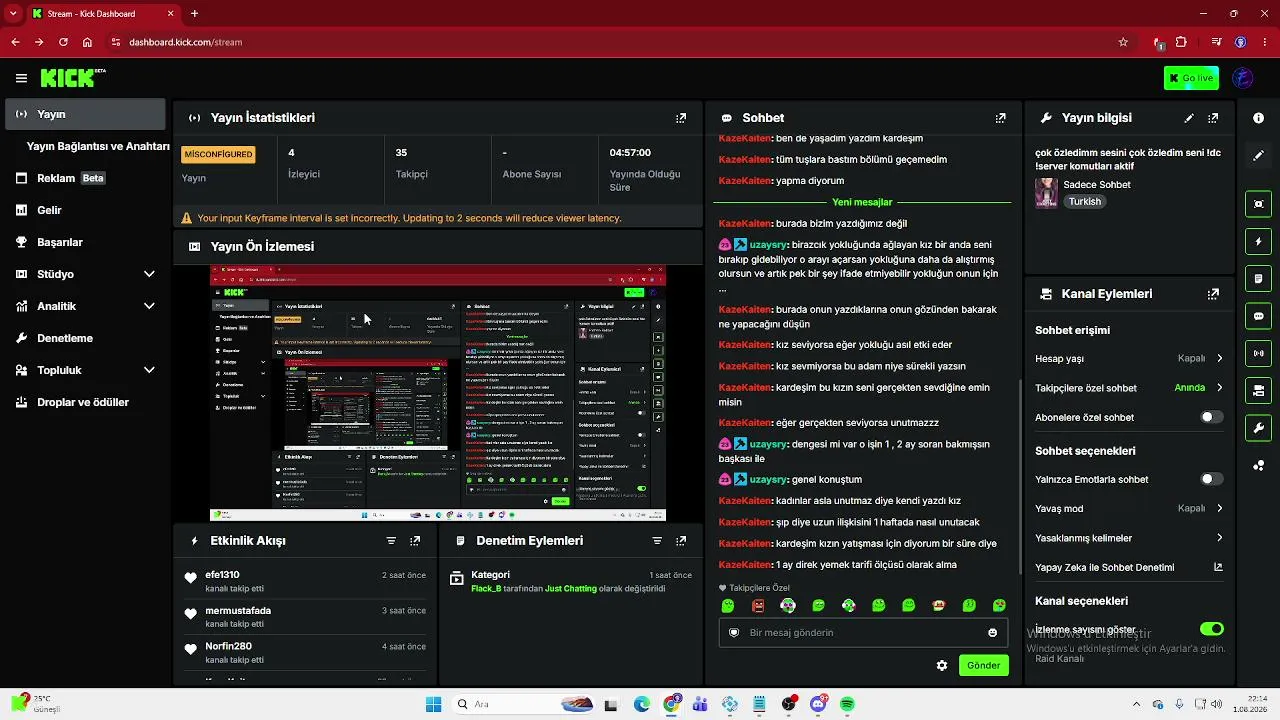Click the Turkish language tag
The height and width of the screenshot is (720, 1280).
pyautogui.click(x=1084, y=201)
